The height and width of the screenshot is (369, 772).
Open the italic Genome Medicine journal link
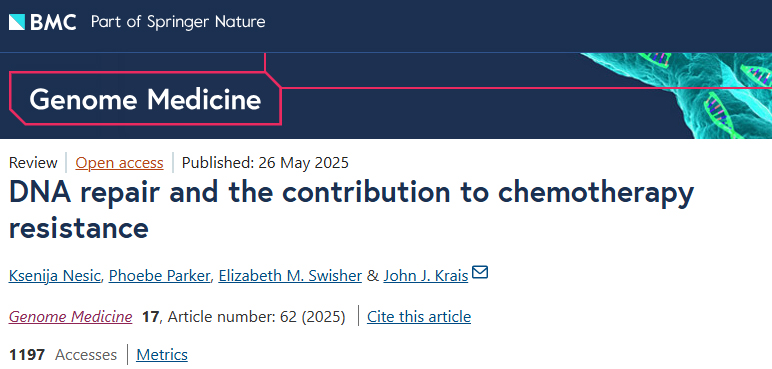[x=70, y=316]
